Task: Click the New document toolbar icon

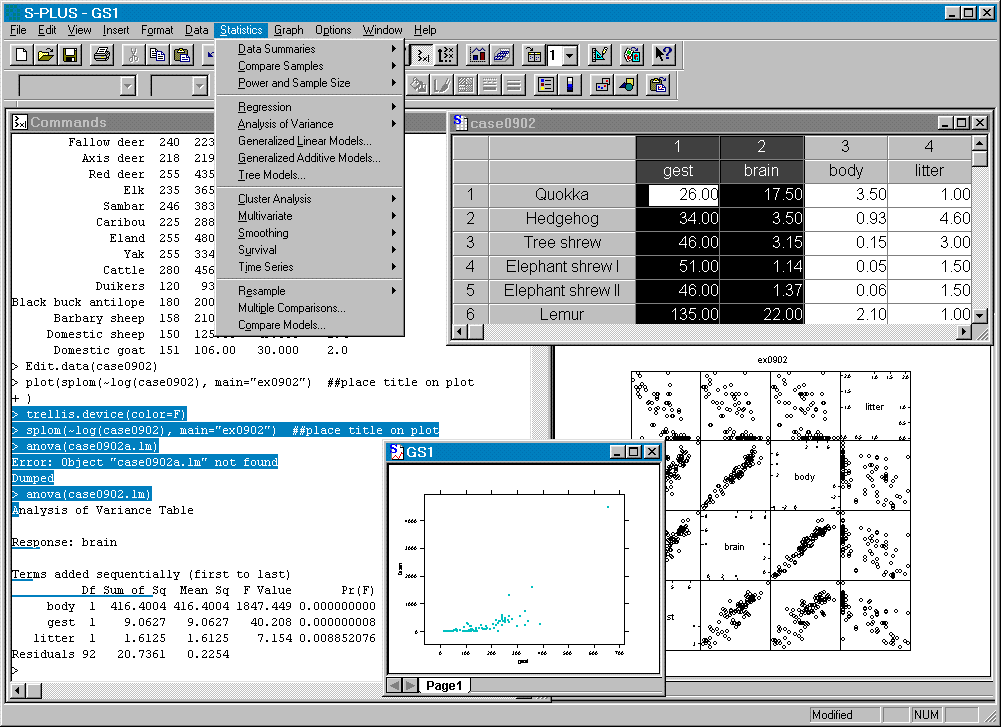Action: [21, 55]
